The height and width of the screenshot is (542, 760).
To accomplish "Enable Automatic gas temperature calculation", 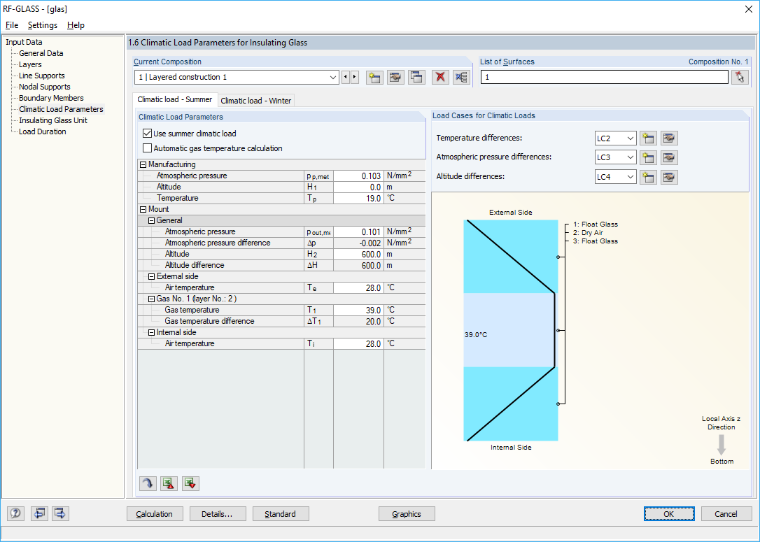I will tap(147, 148).
